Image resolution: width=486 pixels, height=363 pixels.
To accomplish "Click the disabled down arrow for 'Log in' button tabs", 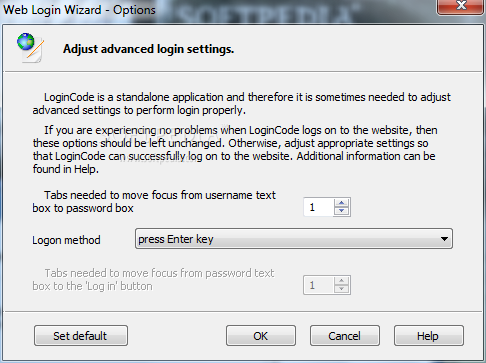I will [341, 289].
